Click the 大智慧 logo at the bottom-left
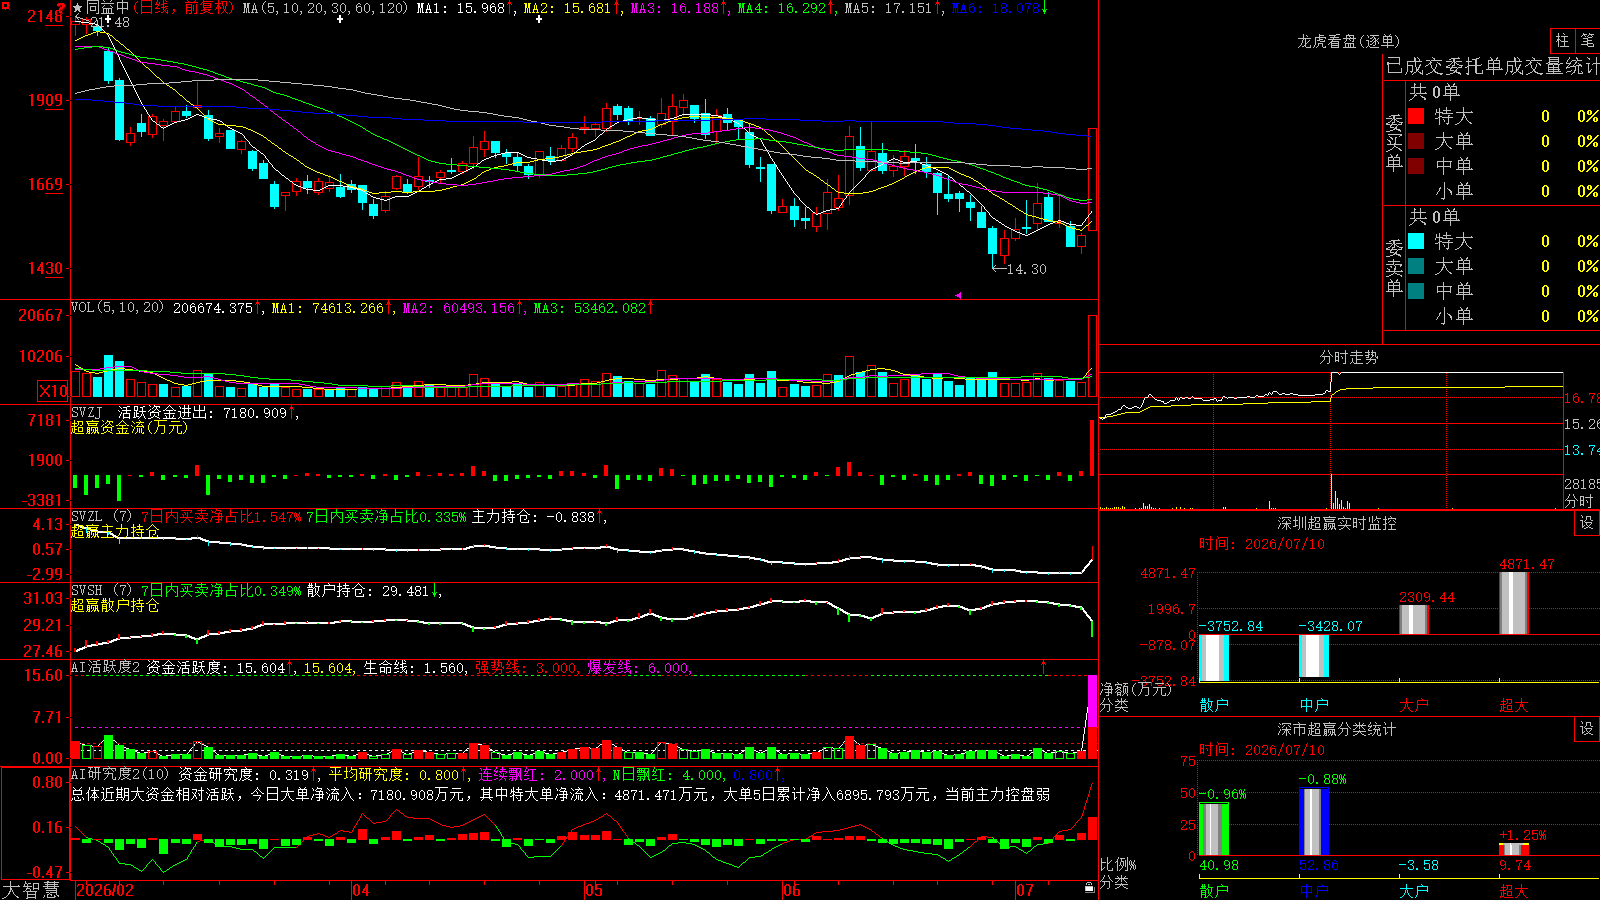The image size is (1600, 900). click(31, 890)
